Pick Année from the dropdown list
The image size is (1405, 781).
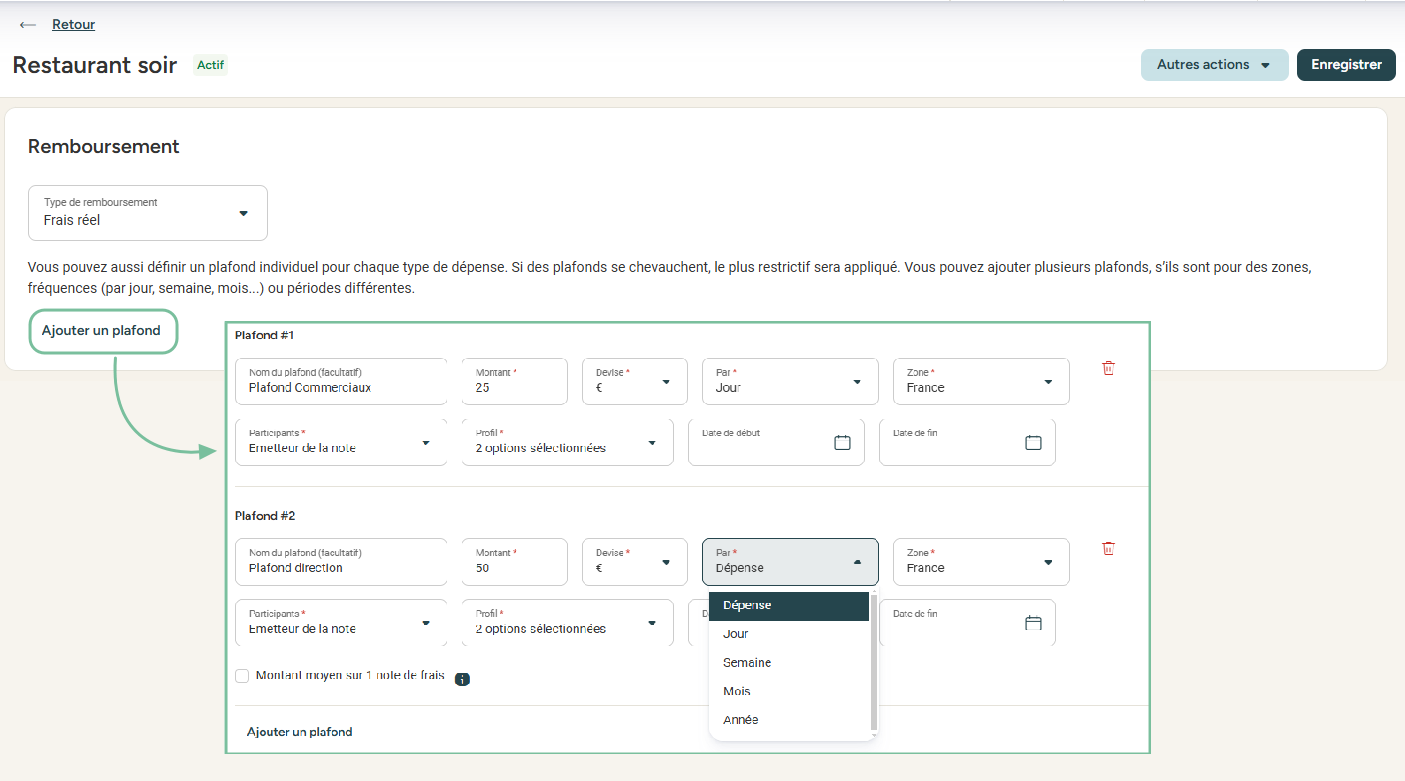(x=740, y=720)
